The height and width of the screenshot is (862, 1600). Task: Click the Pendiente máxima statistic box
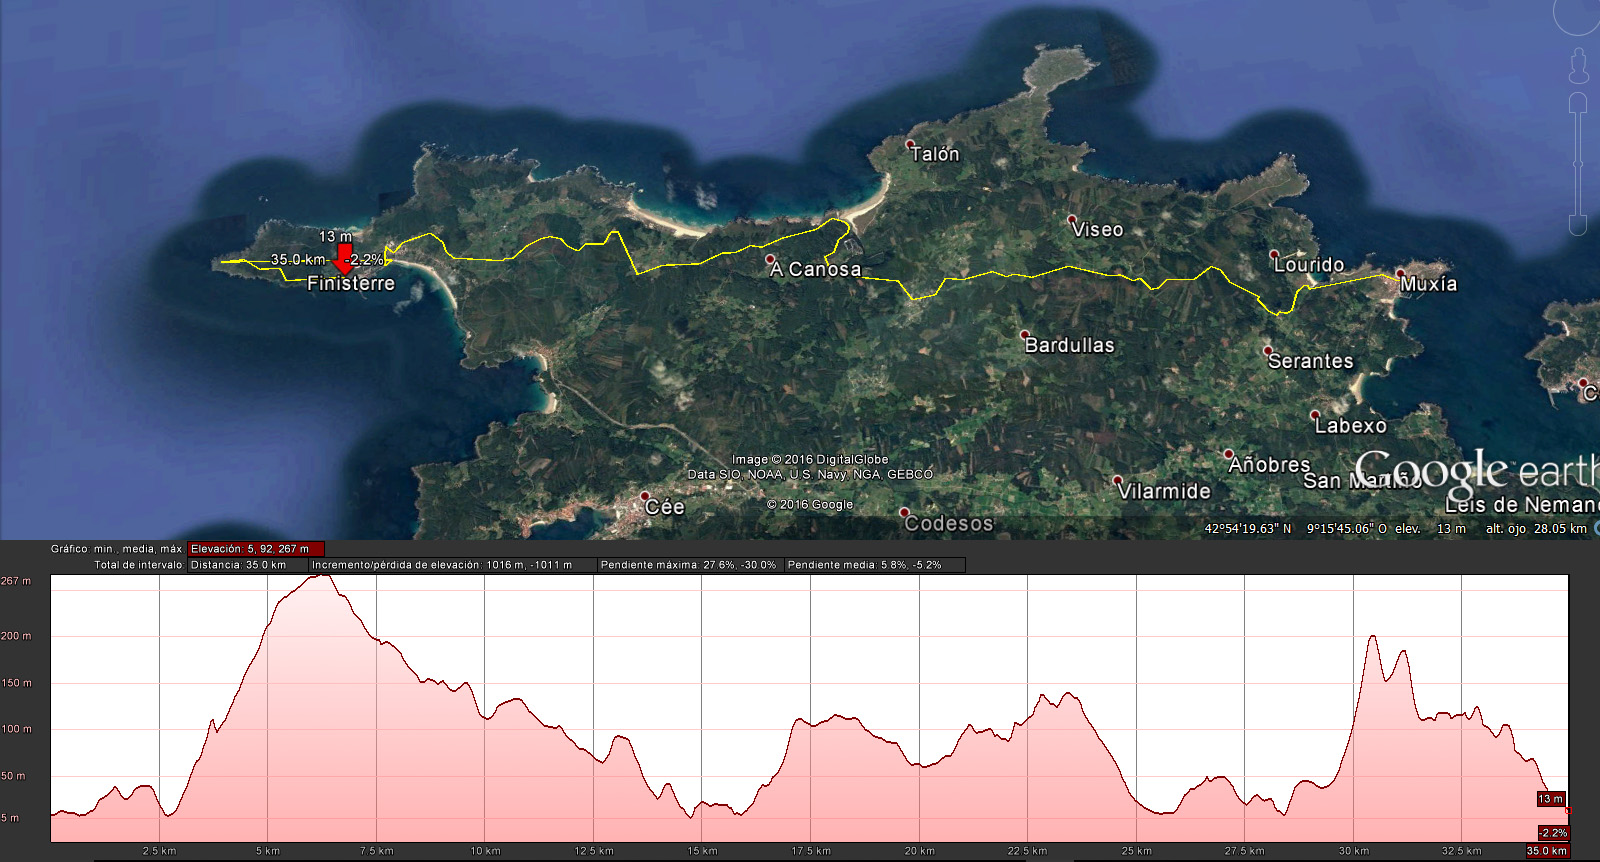tap(688, 565)
